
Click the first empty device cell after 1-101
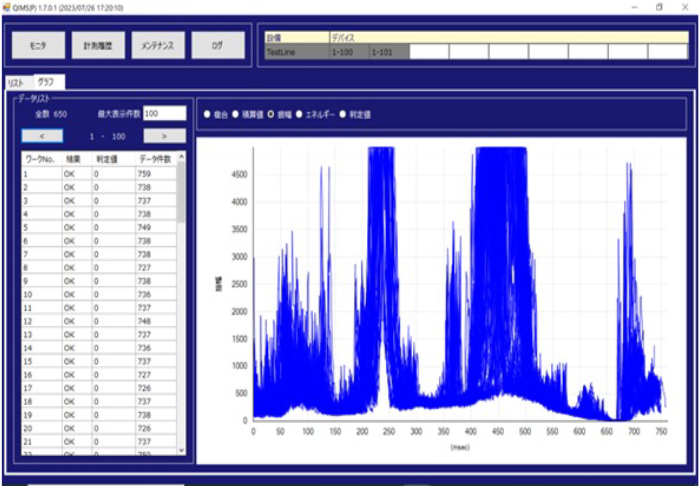(429, 52)
